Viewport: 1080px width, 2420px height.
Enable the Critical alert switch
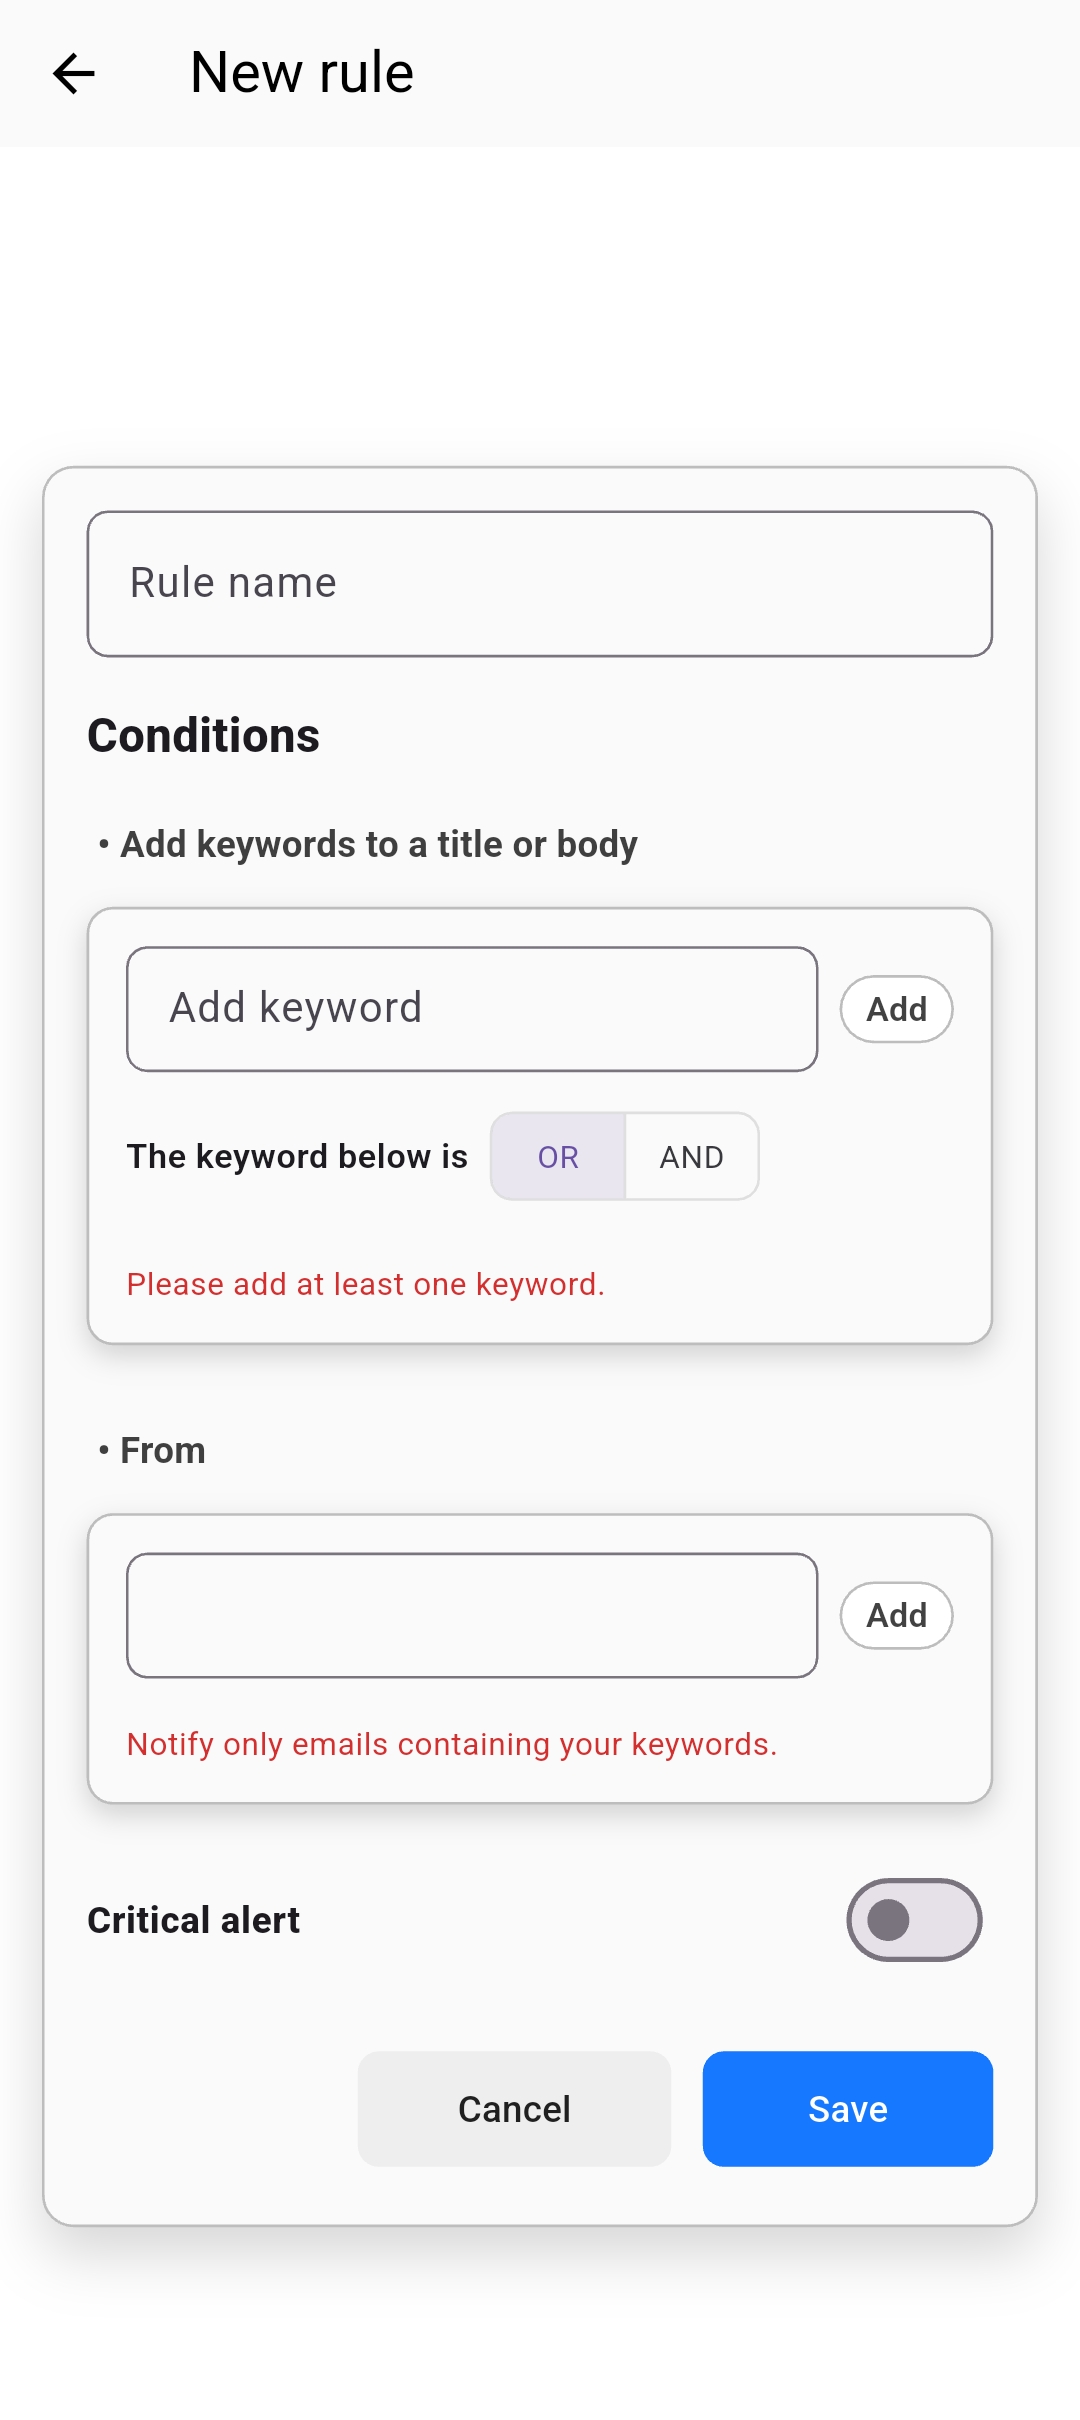click(x=914, y=1920)
